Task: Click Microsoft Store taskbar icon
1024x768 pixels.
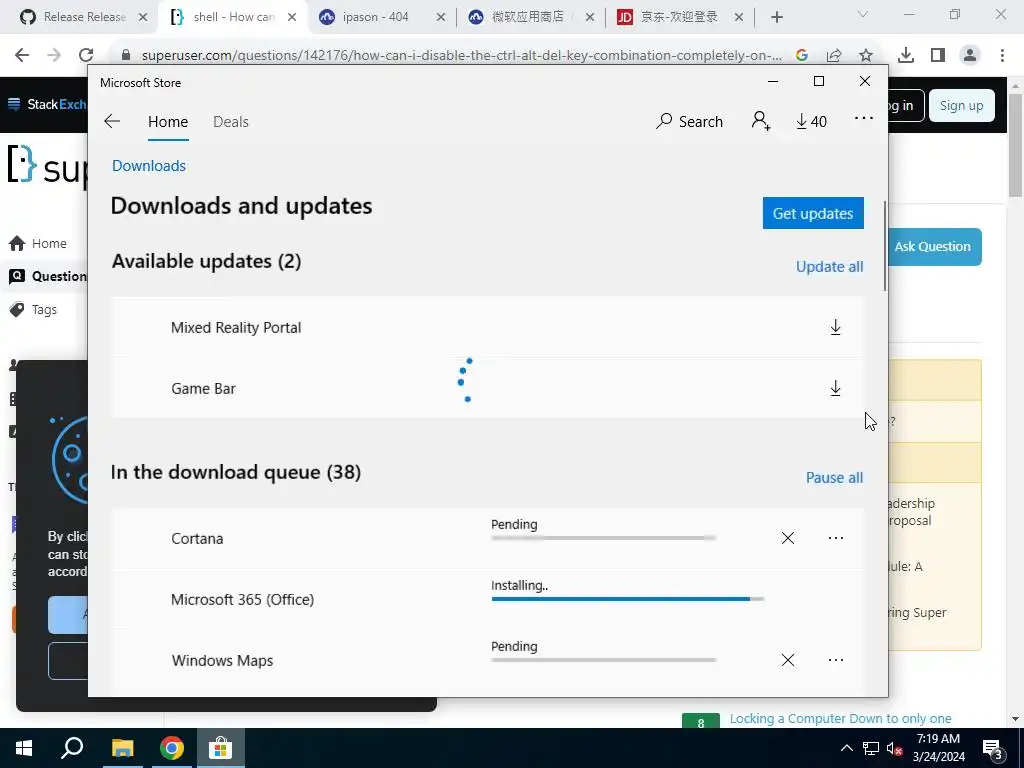Action: (x=221, y=748)
